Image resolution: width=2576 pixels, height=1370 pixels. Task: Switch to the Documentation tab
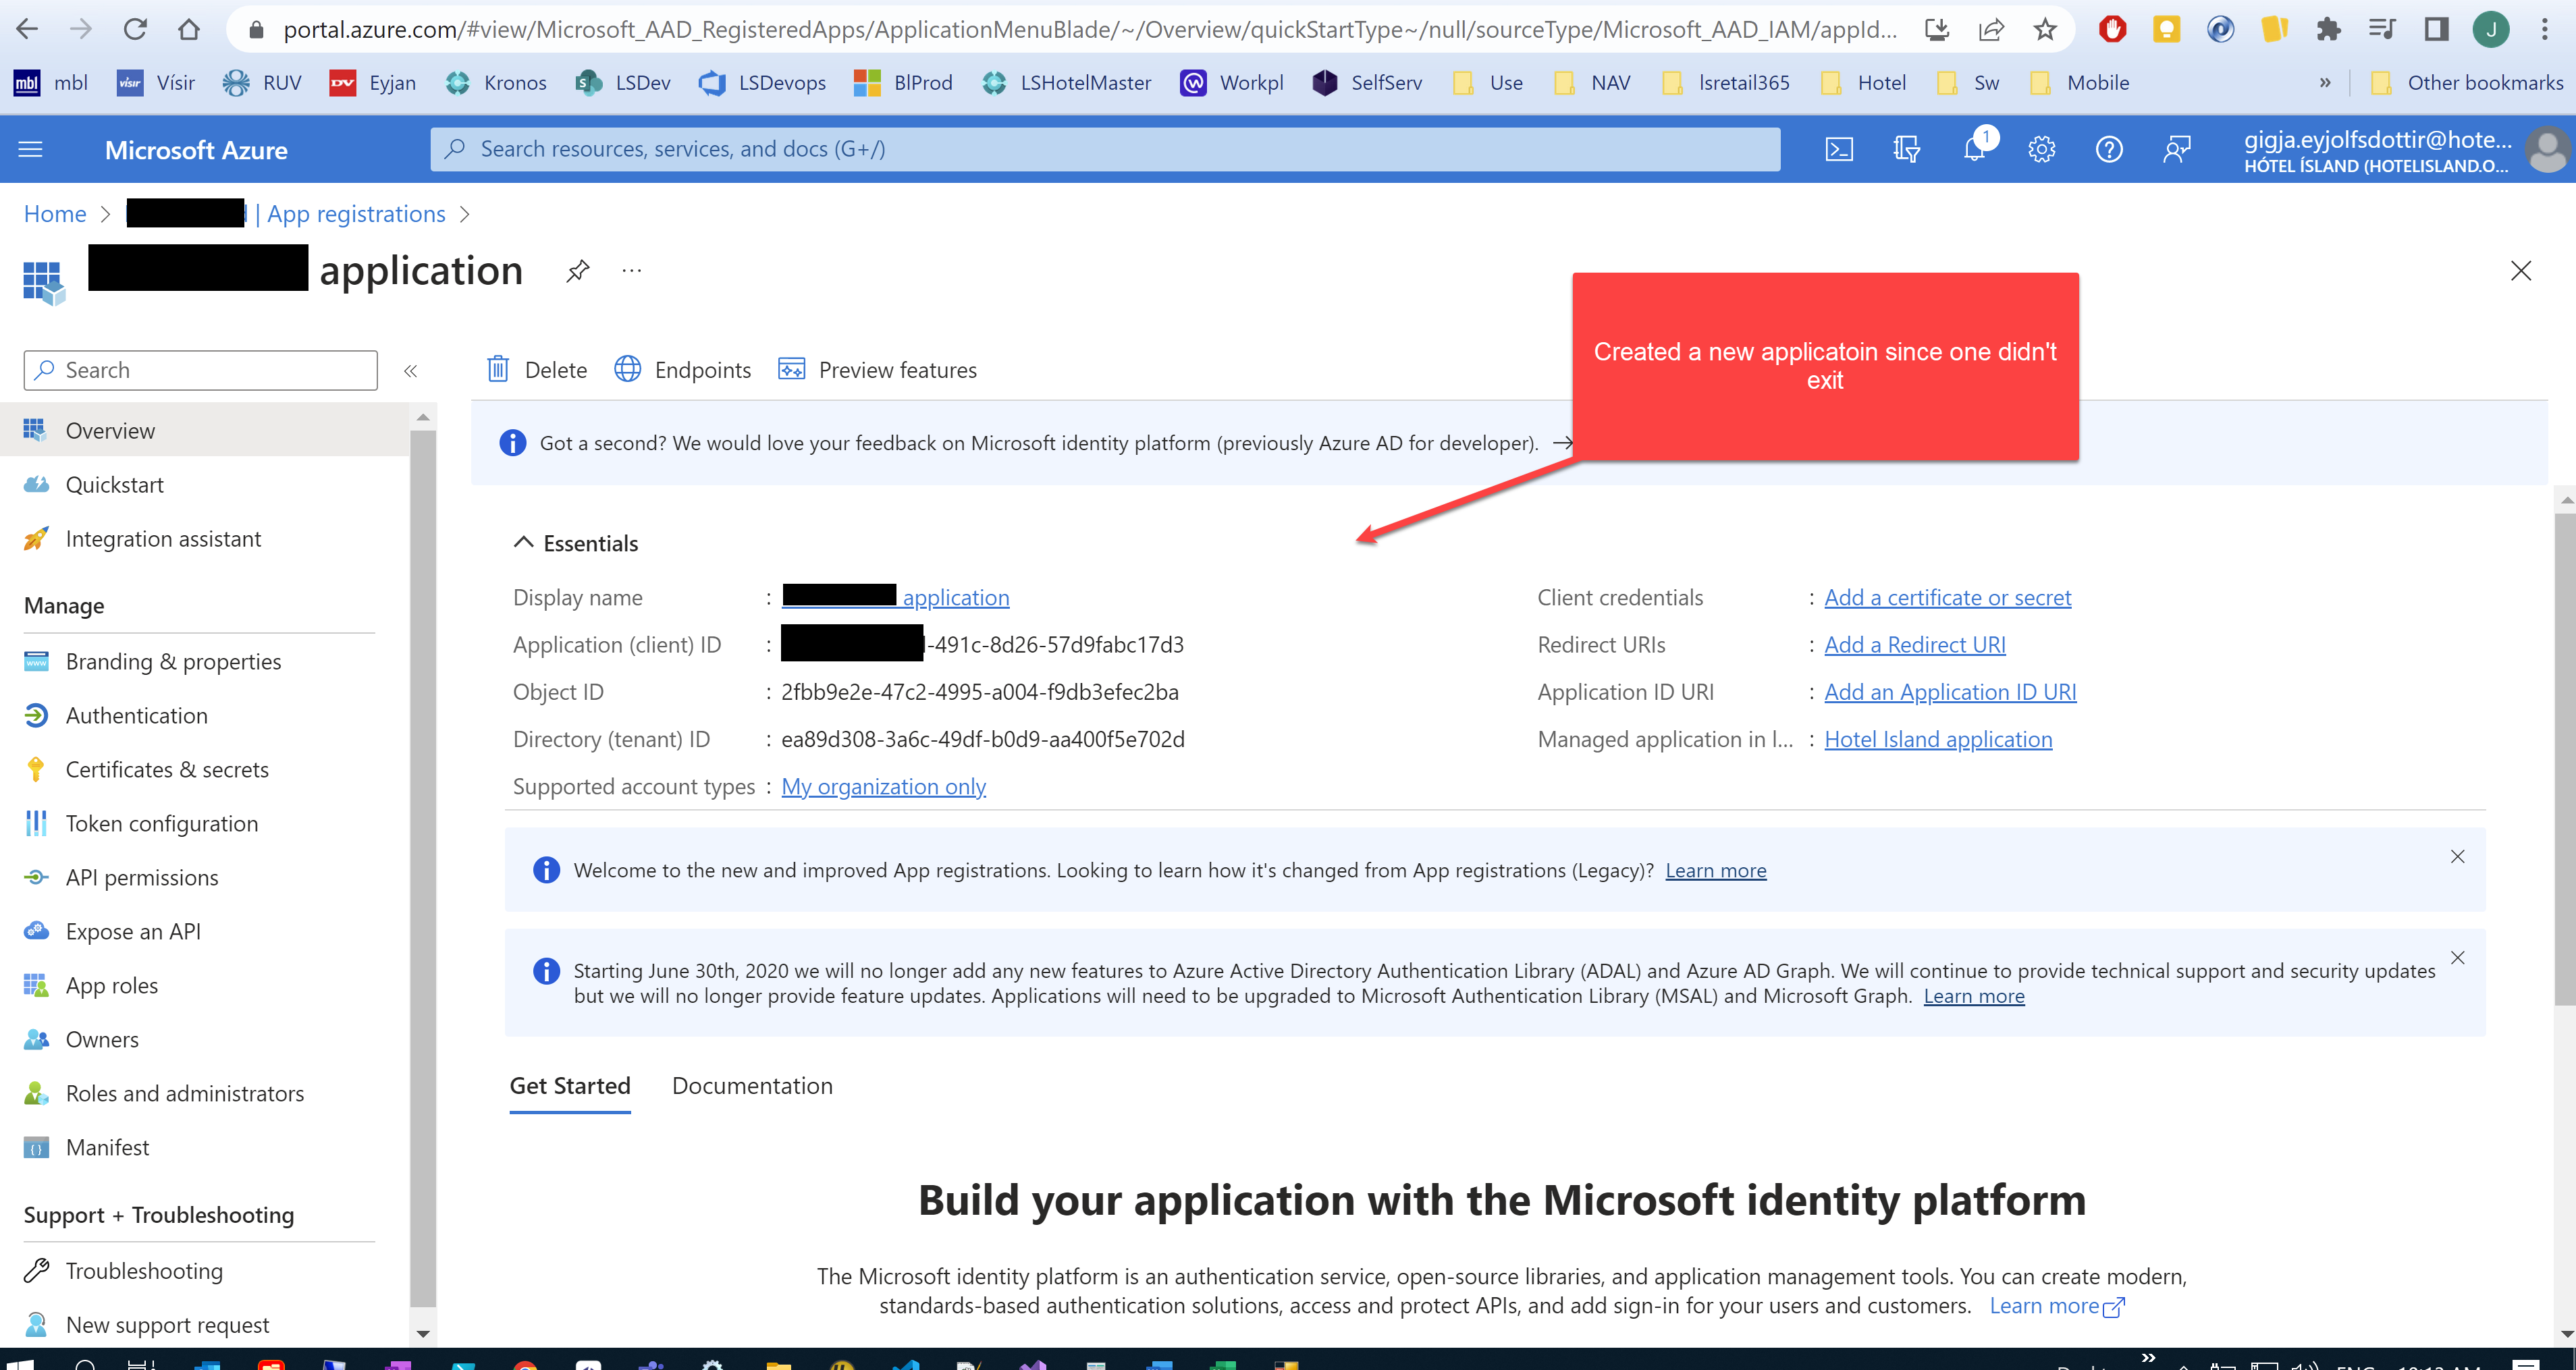point(752,1086)
